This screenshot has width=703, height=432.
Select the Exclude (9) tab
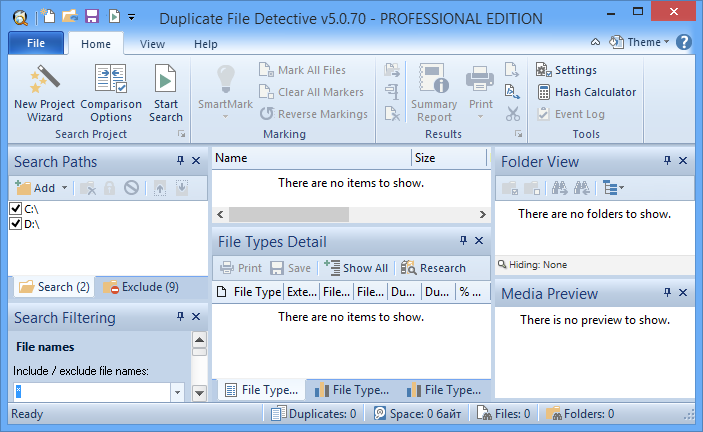(x=141, y=287)
